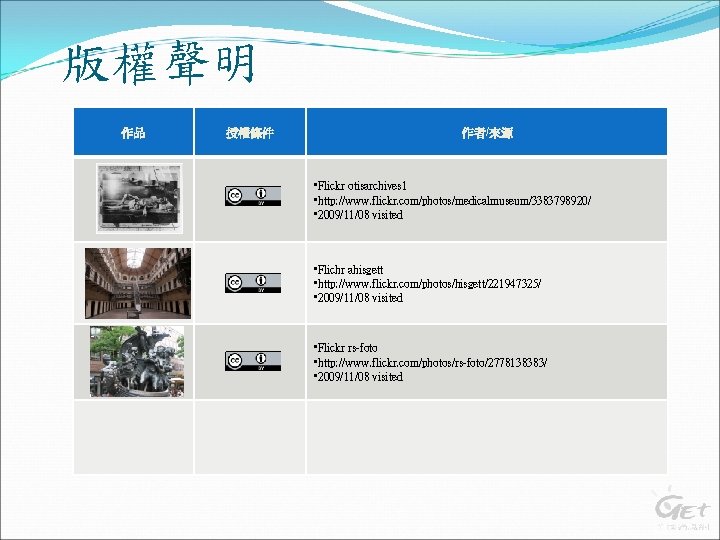Open the rs-foto Flickr photo URL

(x=432, y=363)
